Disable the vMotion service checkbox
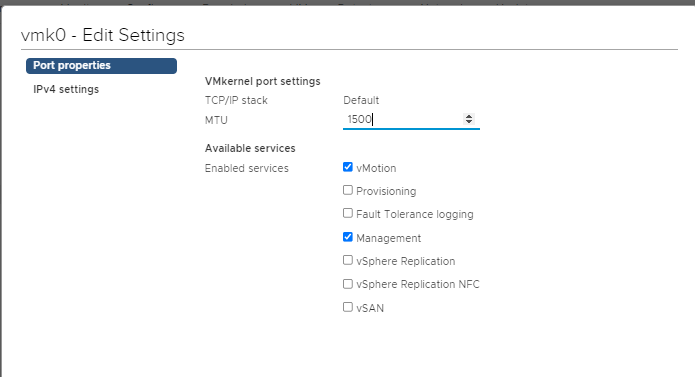 [348, 167]
